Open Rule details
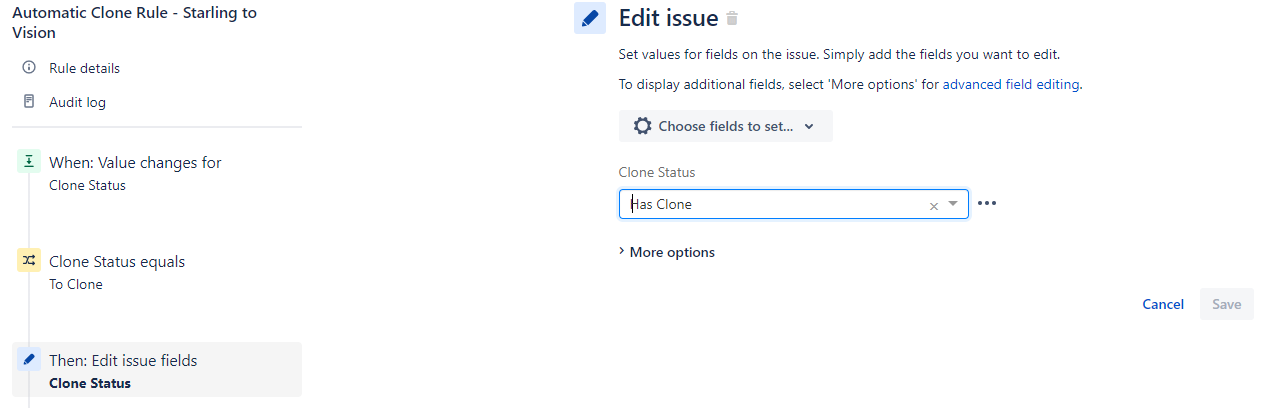Screen dimensions: 1265x408 coord(84,68)
